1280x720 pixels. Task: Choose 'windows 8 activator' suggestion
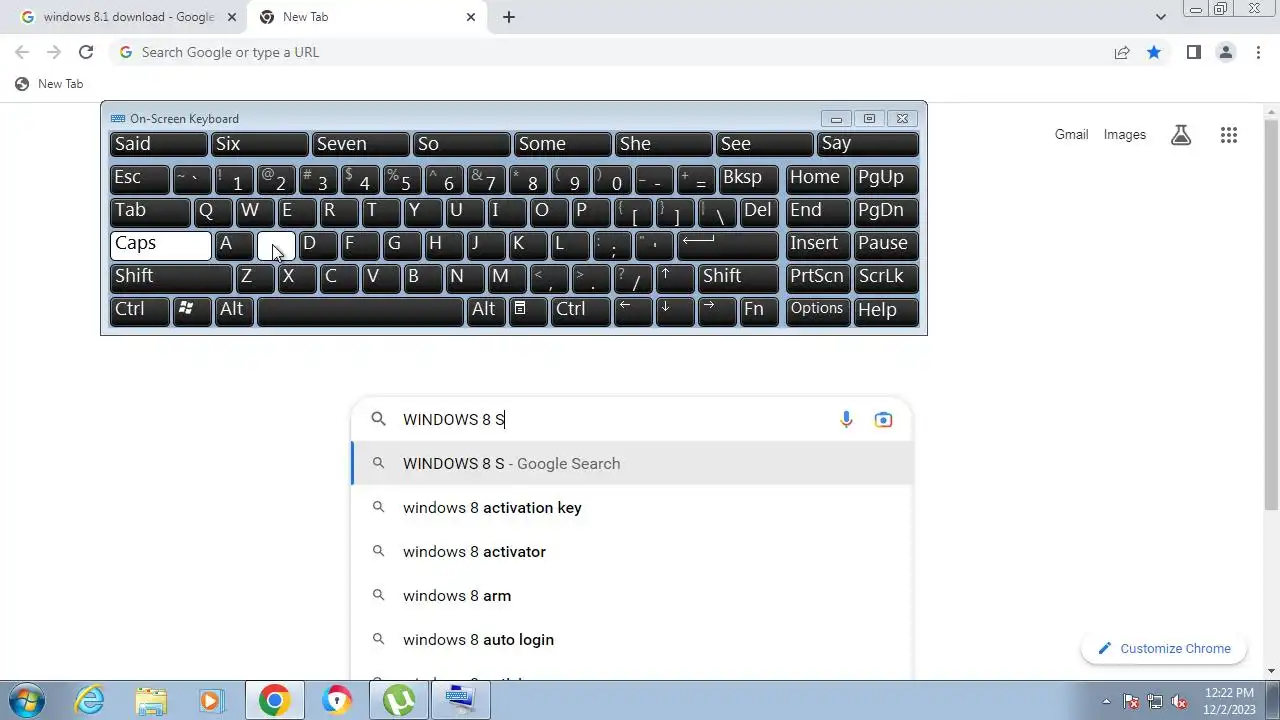click(x=632, y=552)
